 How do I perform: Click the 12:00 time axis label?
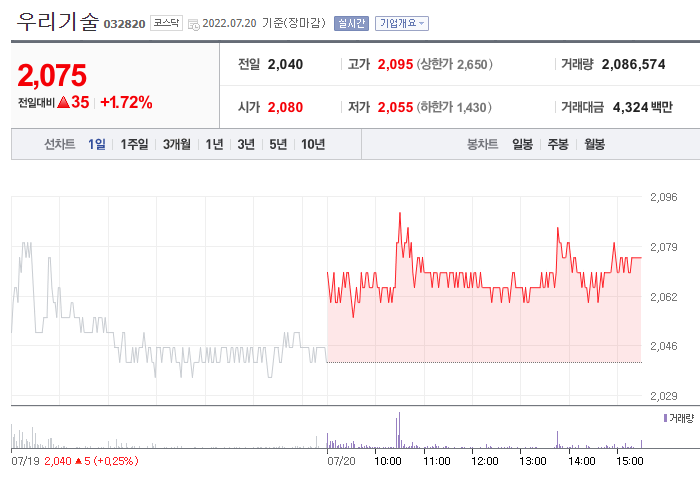tap(484, 461)
